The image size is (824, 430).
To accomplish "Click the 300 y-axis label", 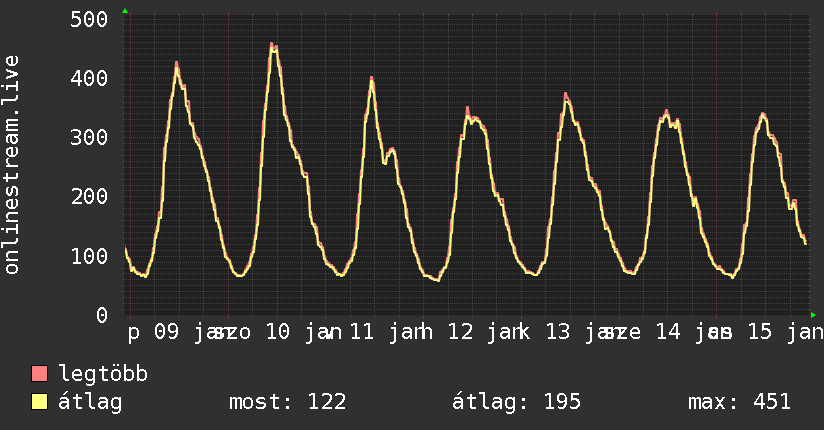I will click(89, 138).
